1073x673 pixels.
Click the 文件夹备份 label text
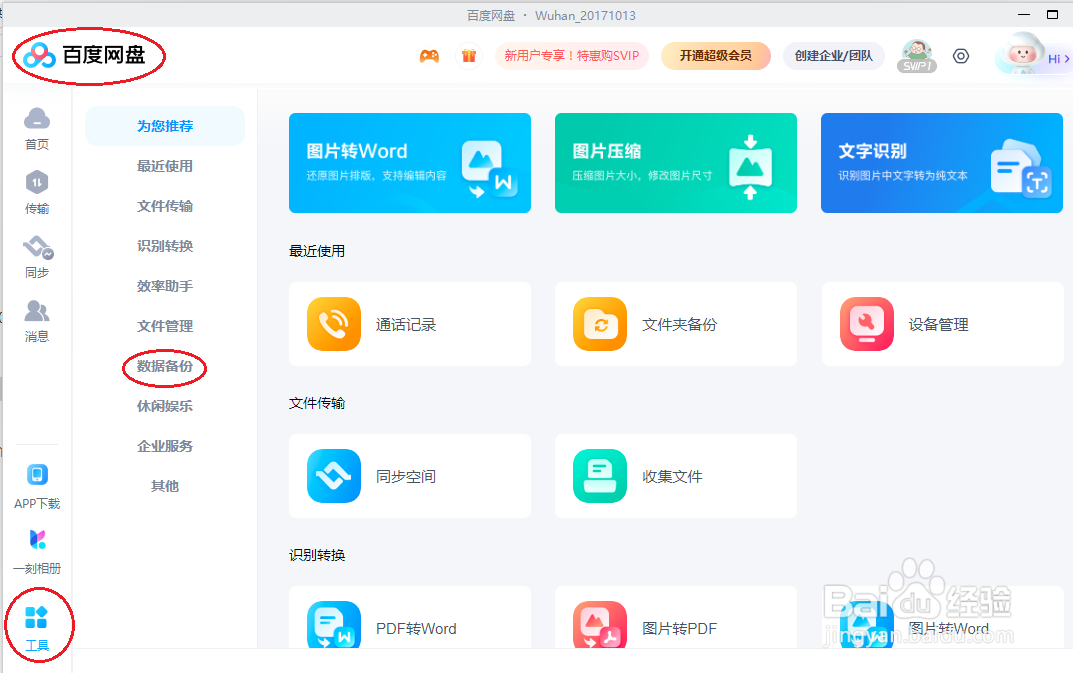coord(680,325)
